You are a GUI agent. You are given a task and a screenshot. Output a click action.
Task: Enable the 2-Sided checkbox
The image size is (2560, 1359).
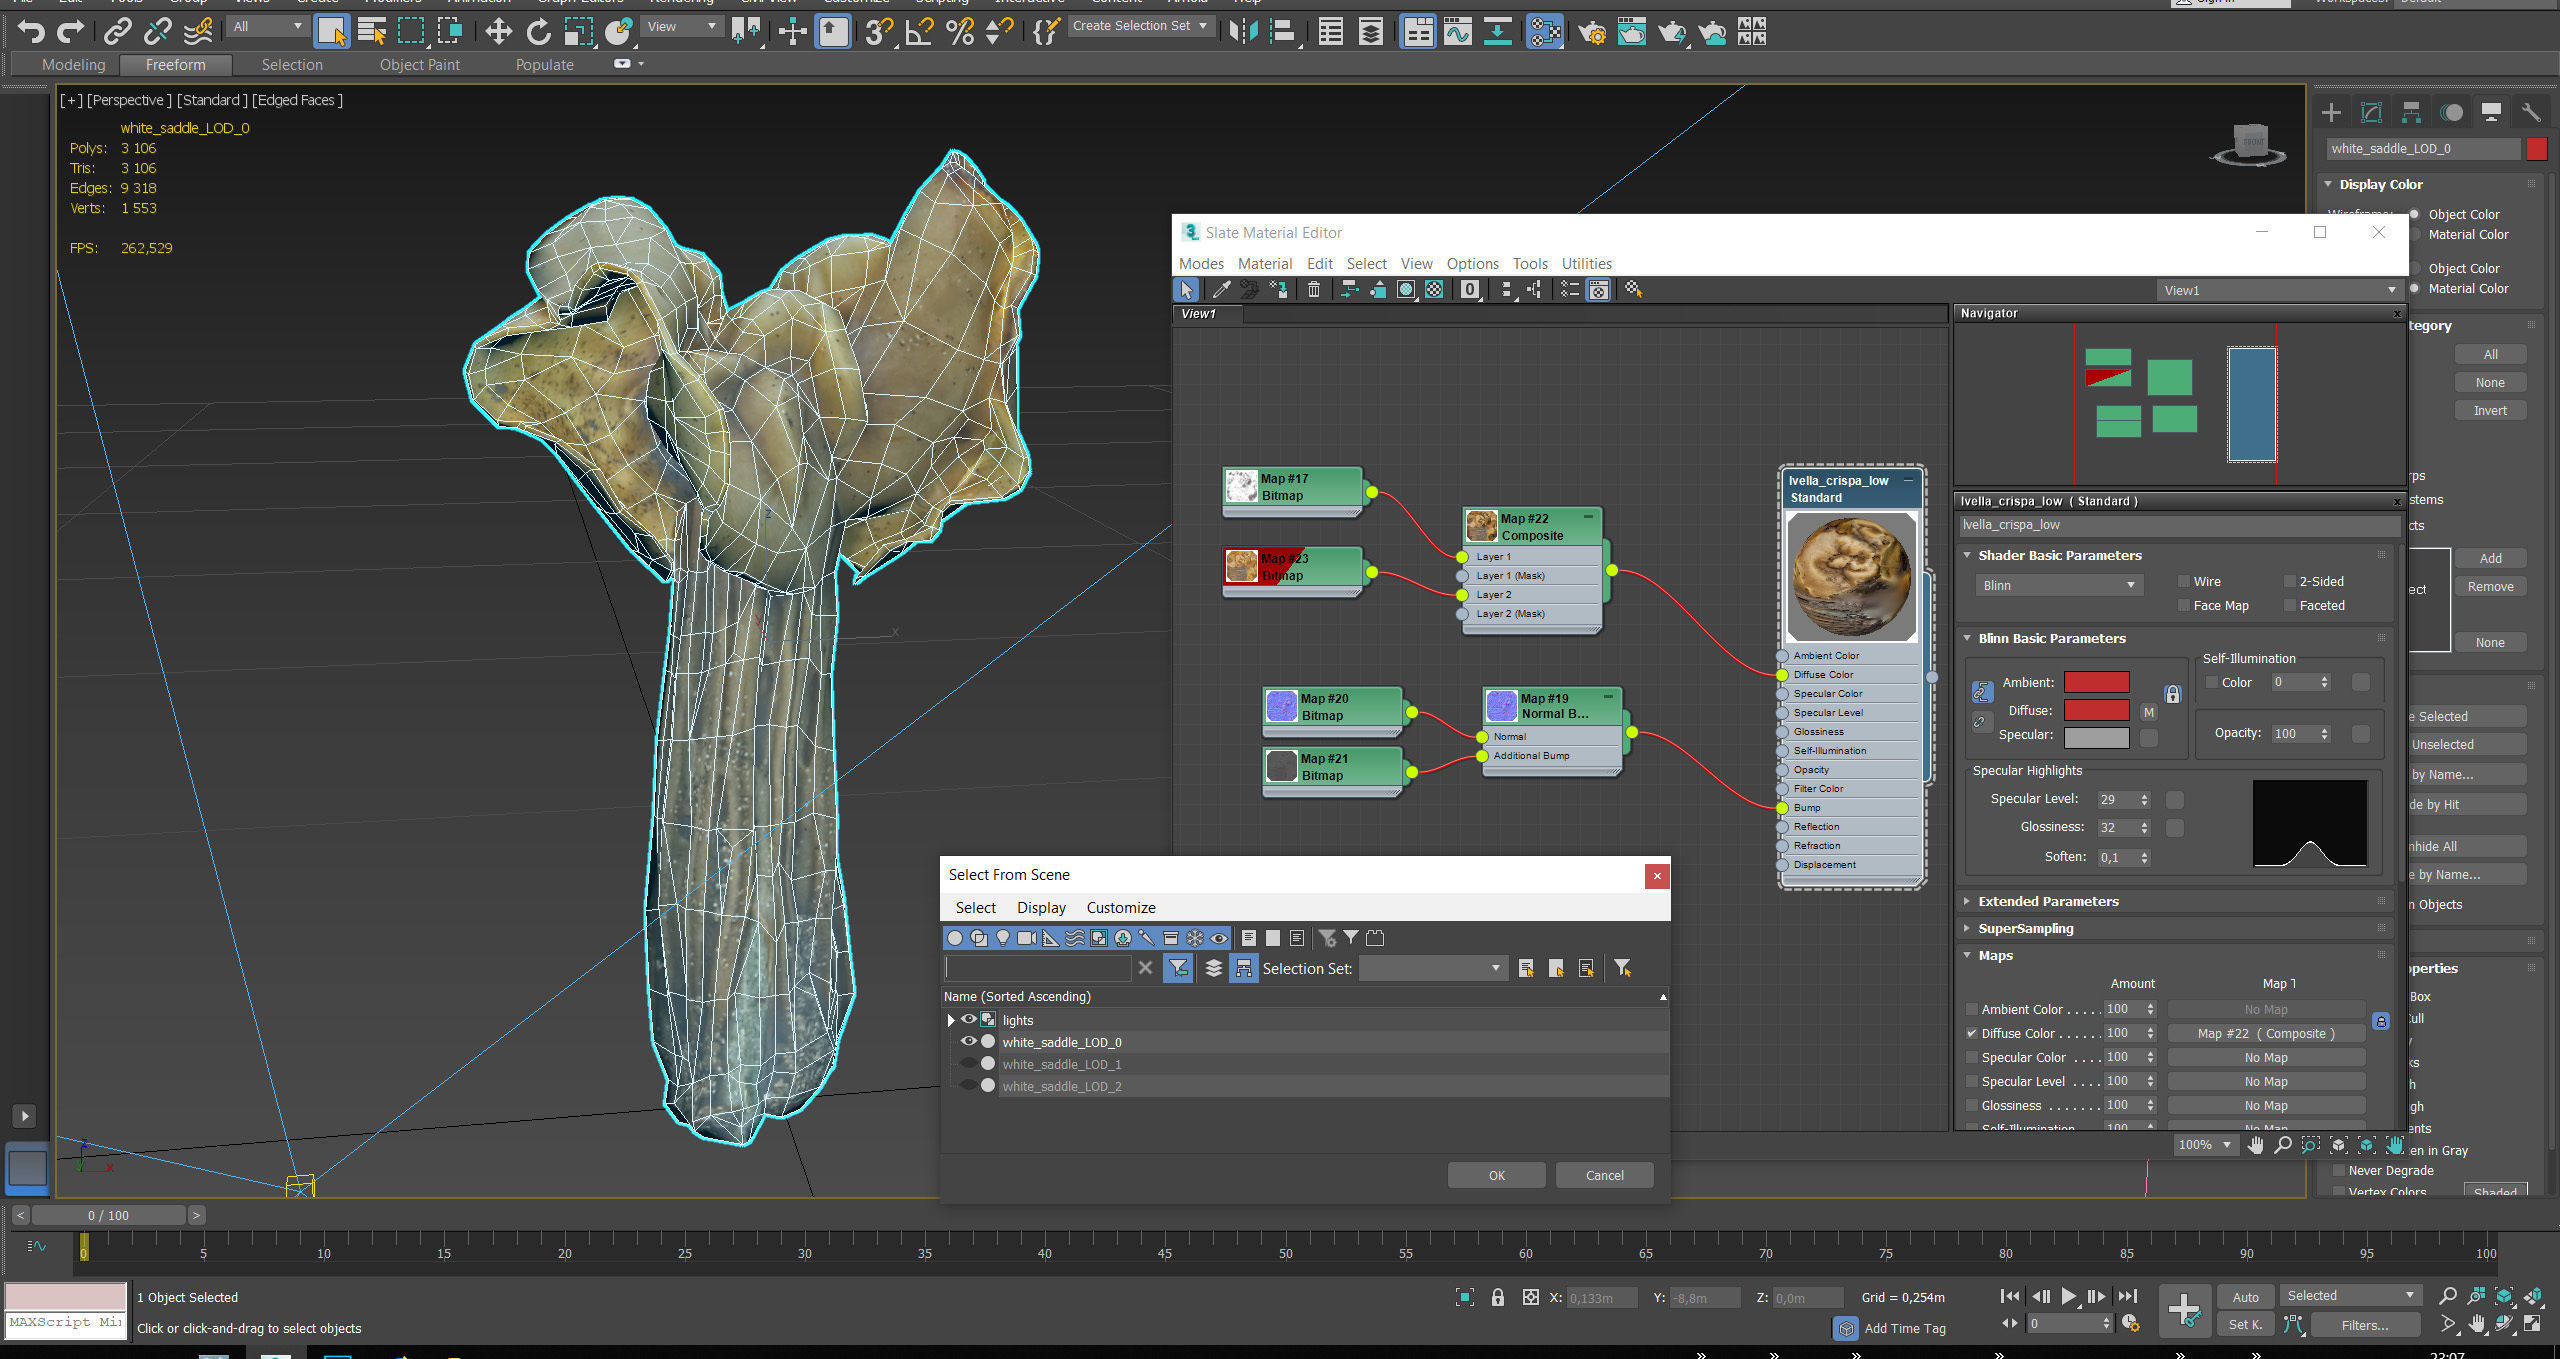click(2289, 581)
